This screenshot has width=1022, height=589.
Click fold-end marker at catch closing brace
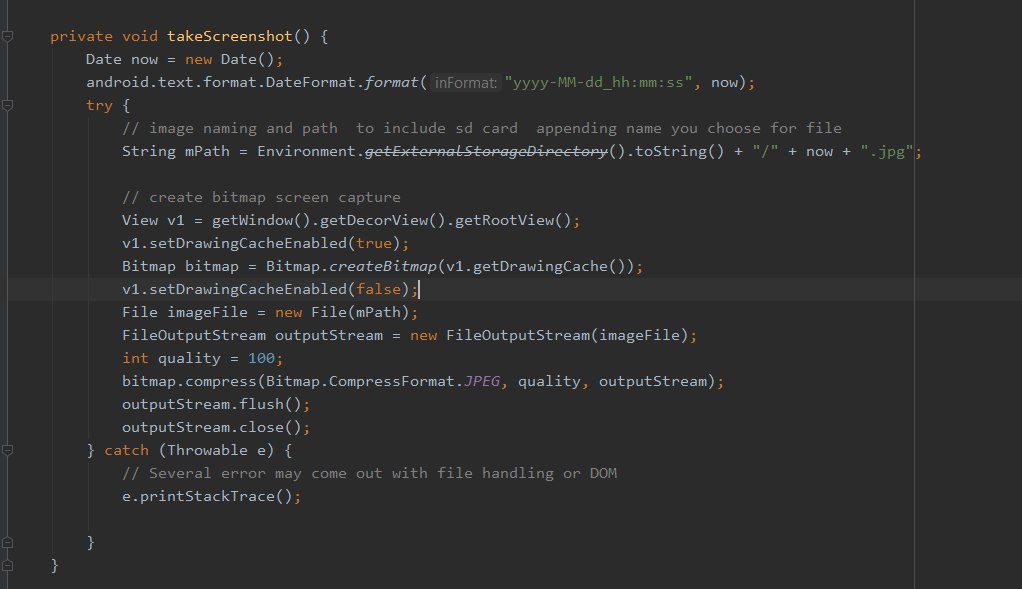click(x=7, y=542)
